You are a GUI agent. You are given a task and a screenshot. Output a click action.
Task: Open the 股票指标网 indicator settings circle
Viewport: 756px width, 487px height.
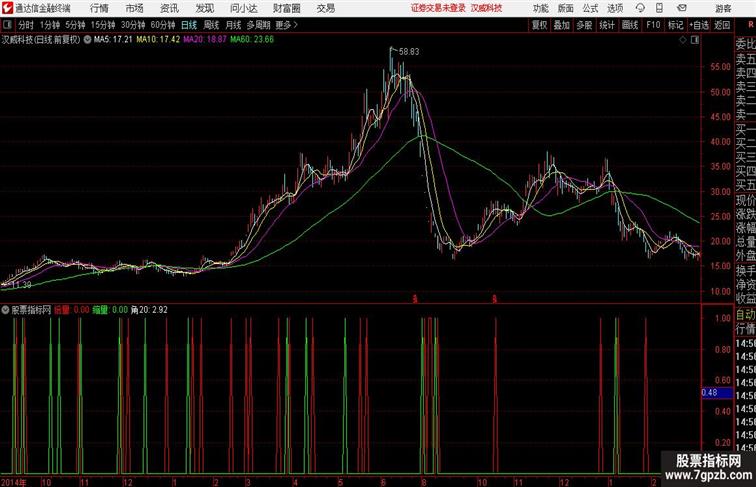(x=5, y=310)
